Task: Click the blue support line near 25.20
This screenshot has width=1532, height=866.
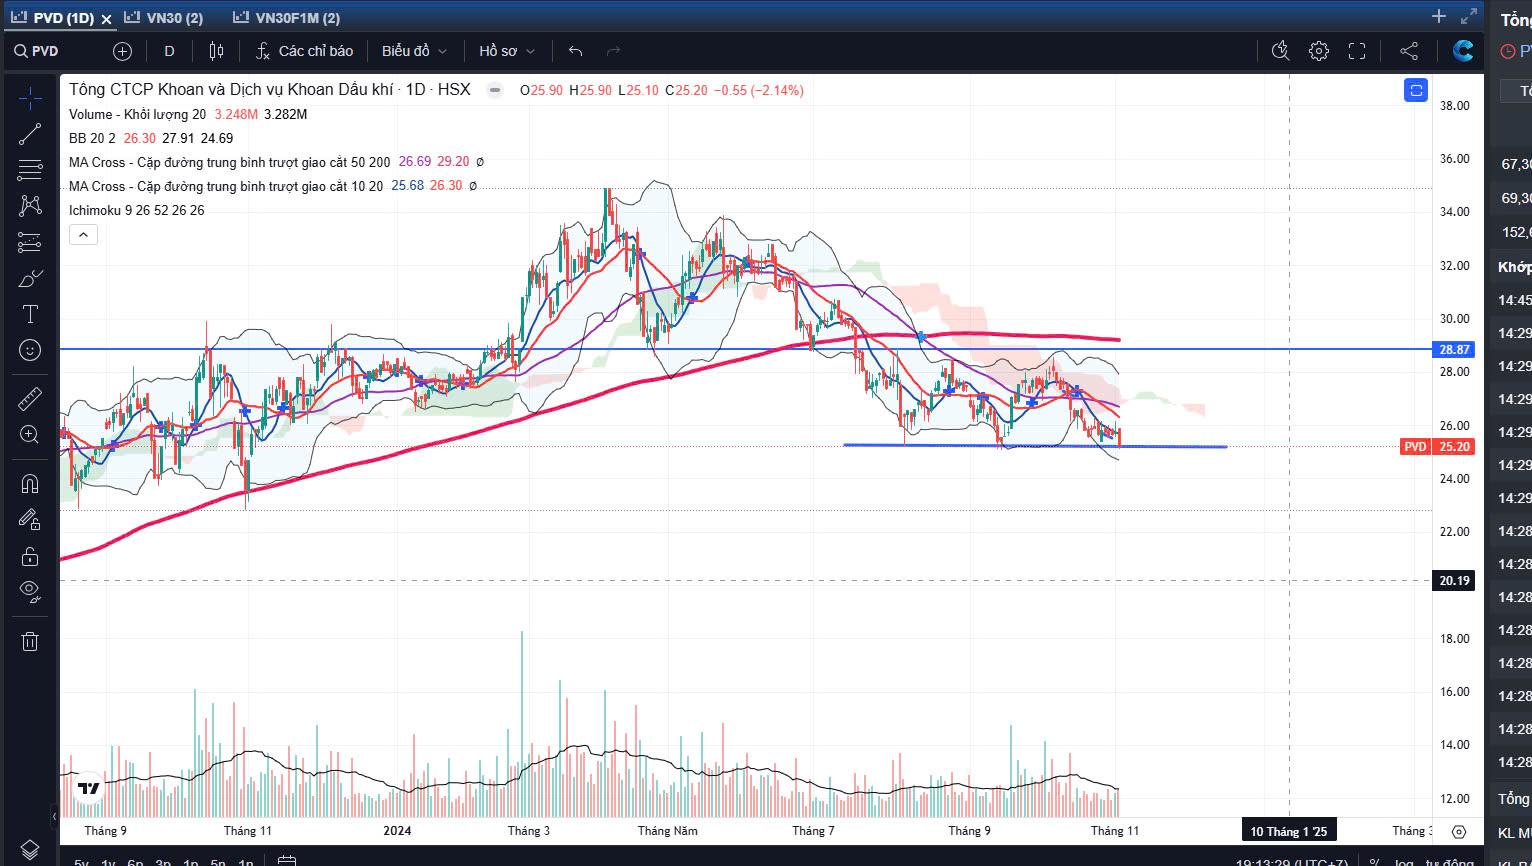Action: [x=1035, y=446]
